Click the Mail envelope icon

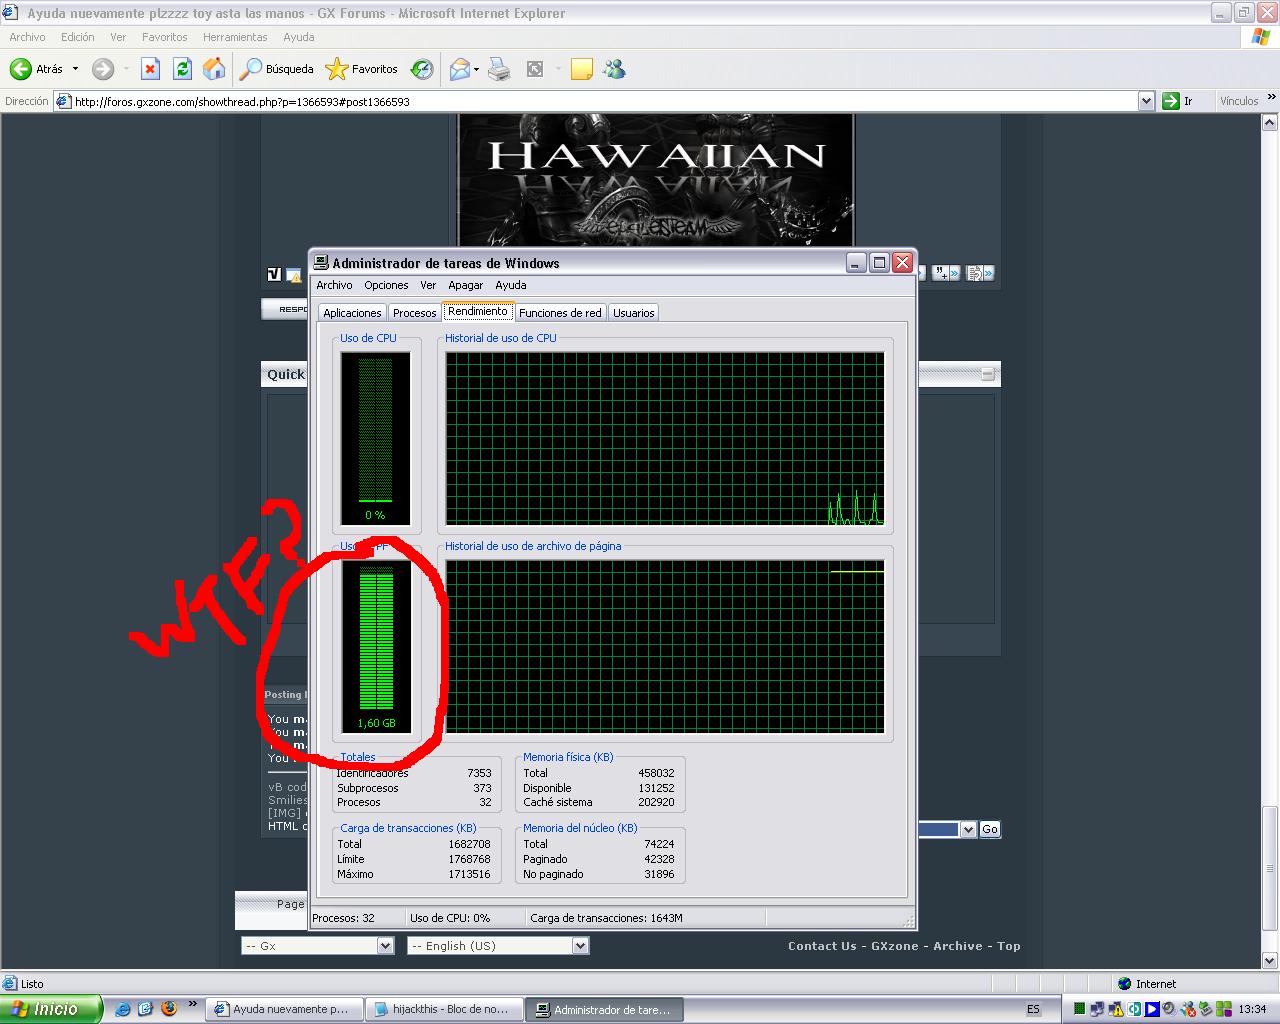[x=460, y=69]
